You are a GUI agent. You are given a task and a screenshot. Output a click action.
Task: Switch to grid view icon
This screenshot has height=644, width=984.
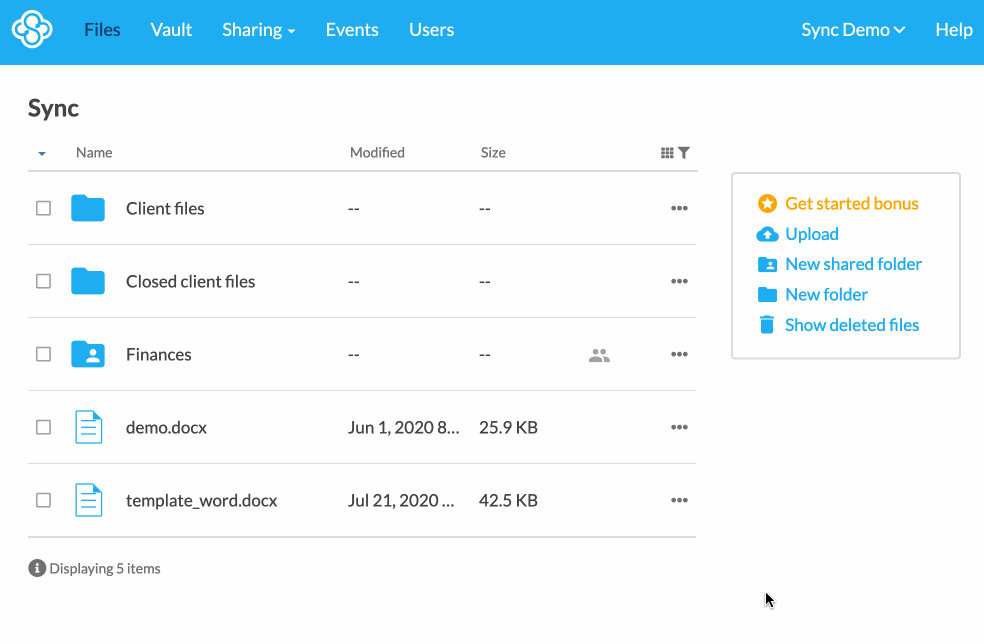(667, 153)
